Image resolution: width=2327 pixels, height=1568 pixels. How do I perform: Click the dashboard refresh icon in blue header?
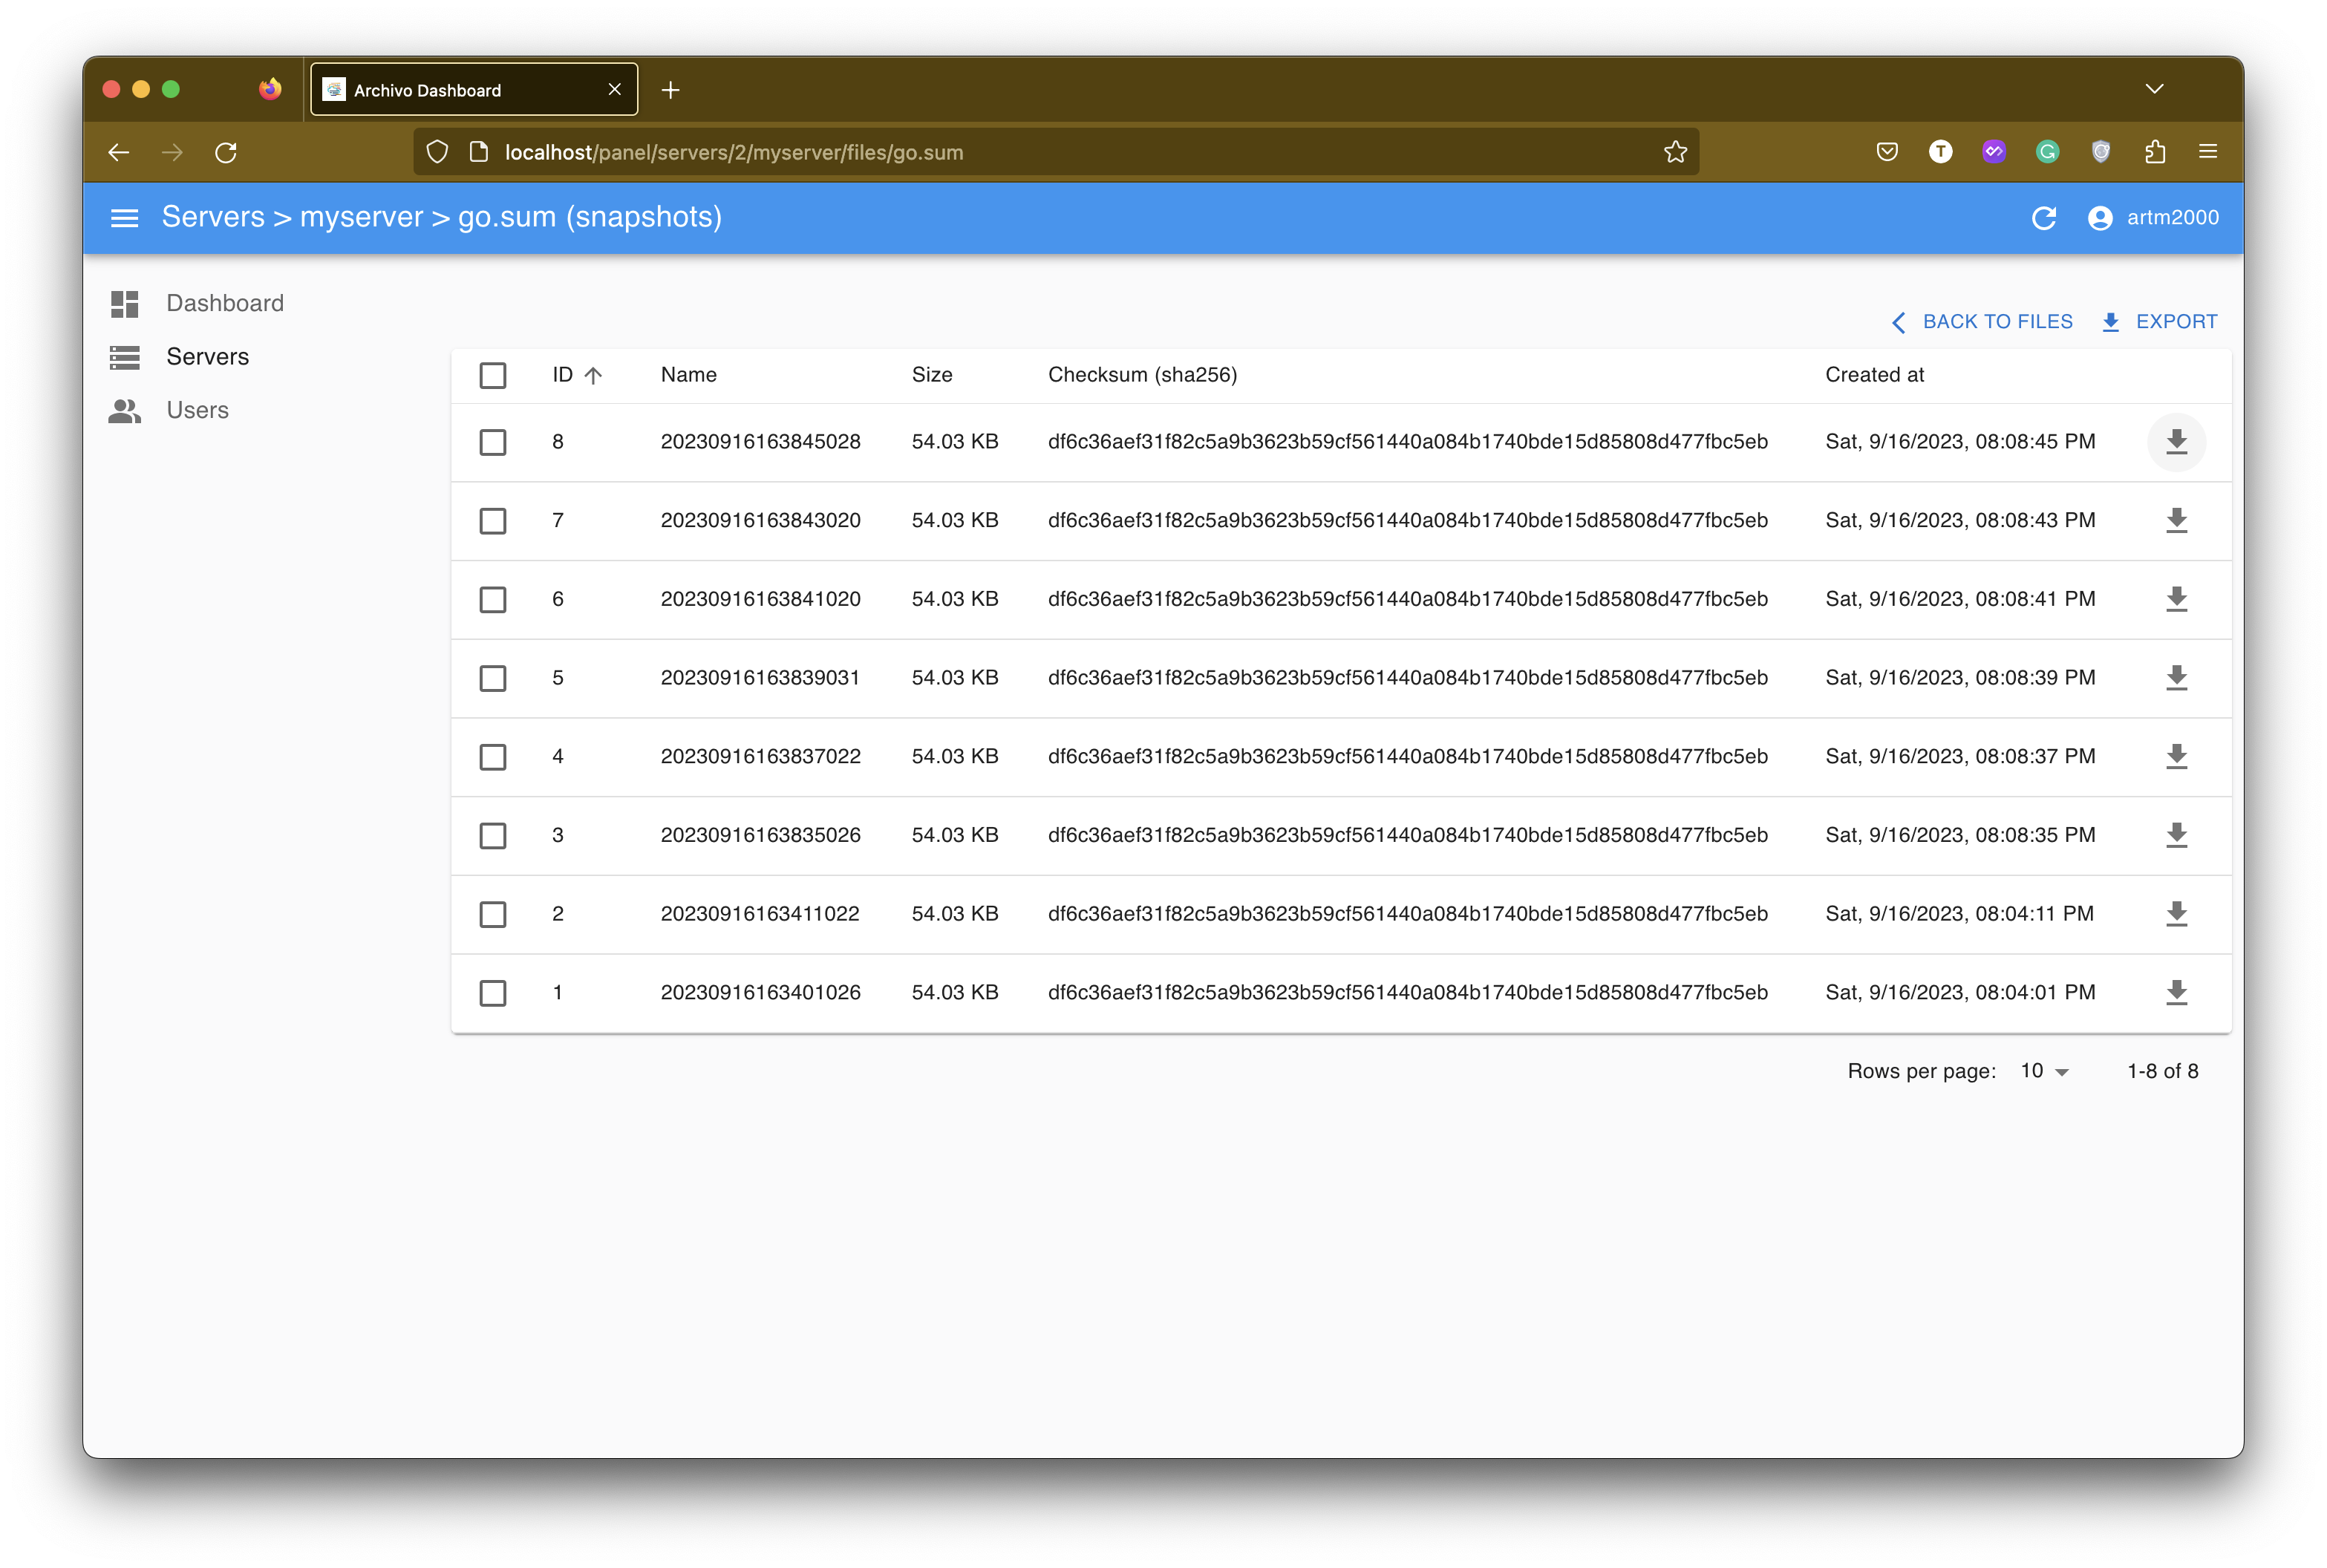coord(2043,218)
